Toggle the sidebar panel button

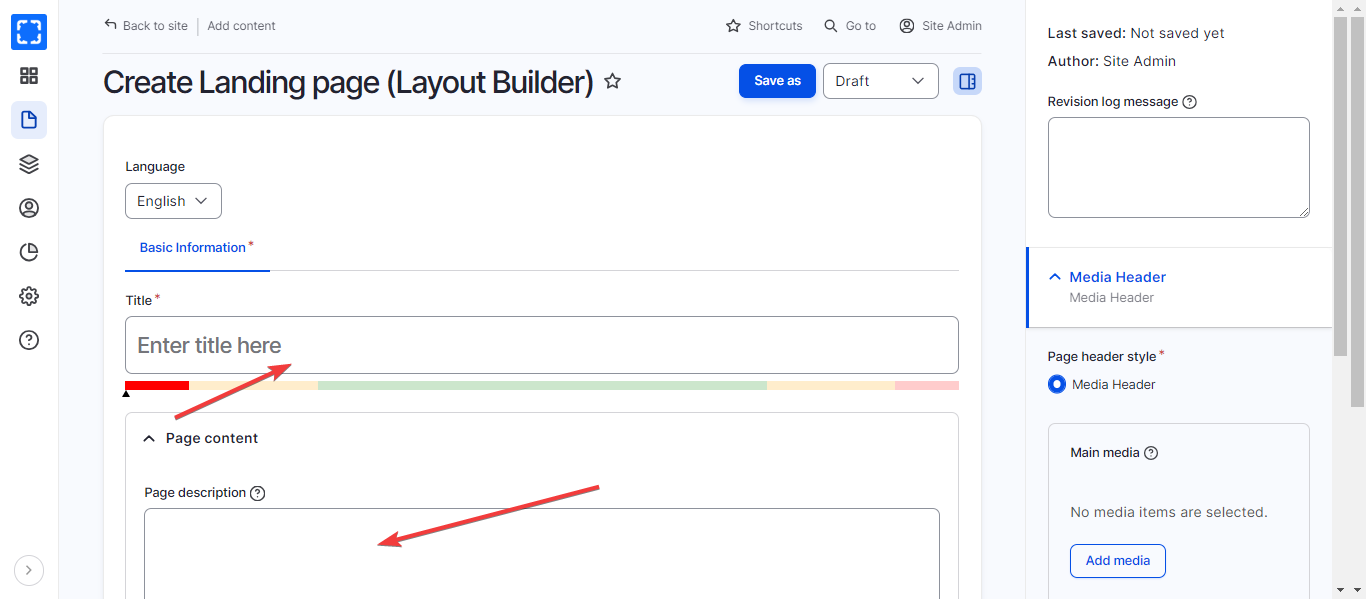(x=967, y=81)
